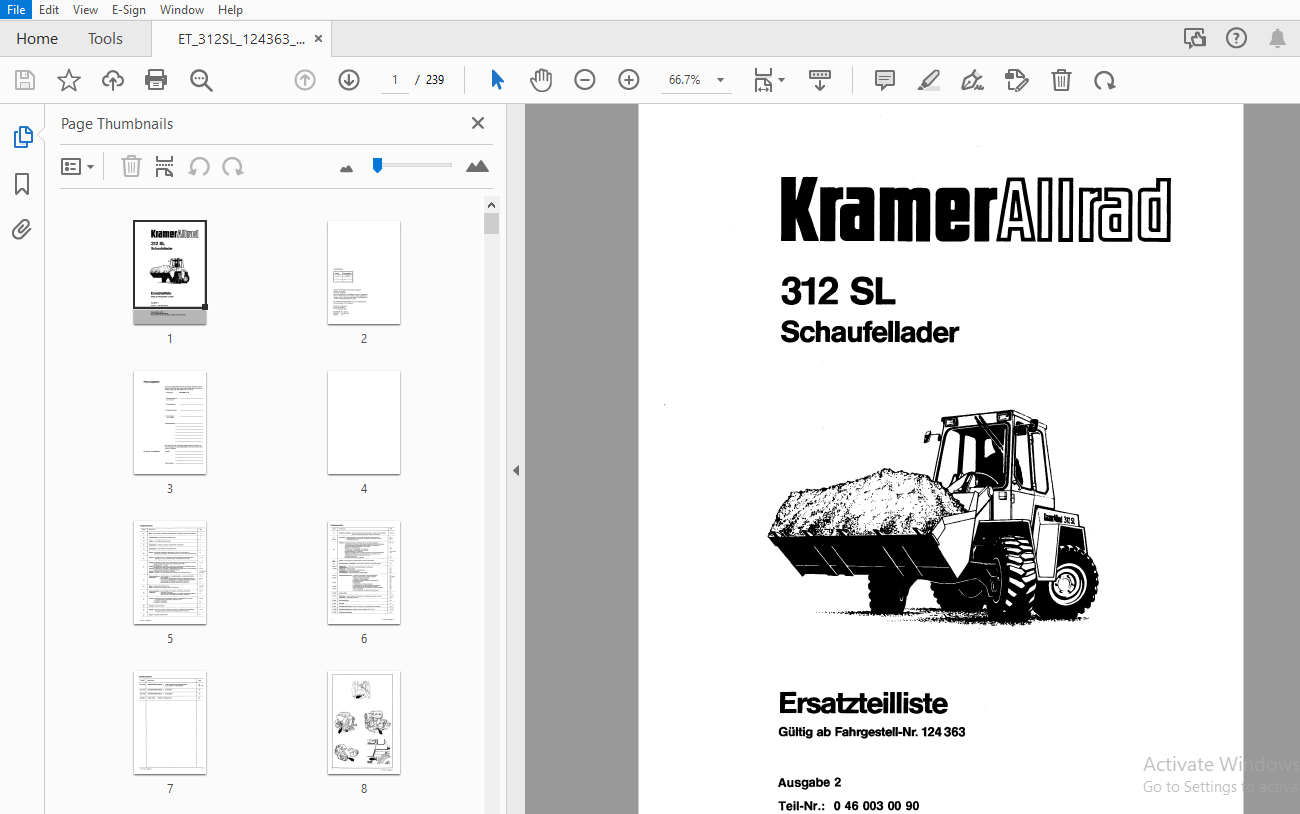1300x814 pixels.
Task: Open the notifications bell icon
Action: (x=1277, y=38)
